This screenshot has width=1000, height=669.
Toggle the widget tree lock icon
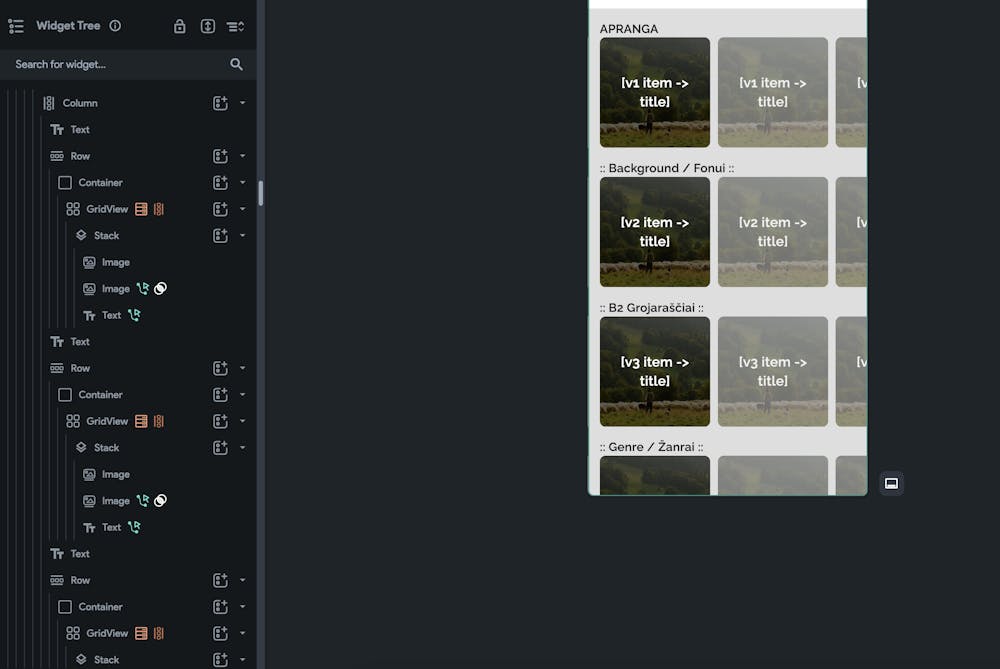[x=180, y=26]
